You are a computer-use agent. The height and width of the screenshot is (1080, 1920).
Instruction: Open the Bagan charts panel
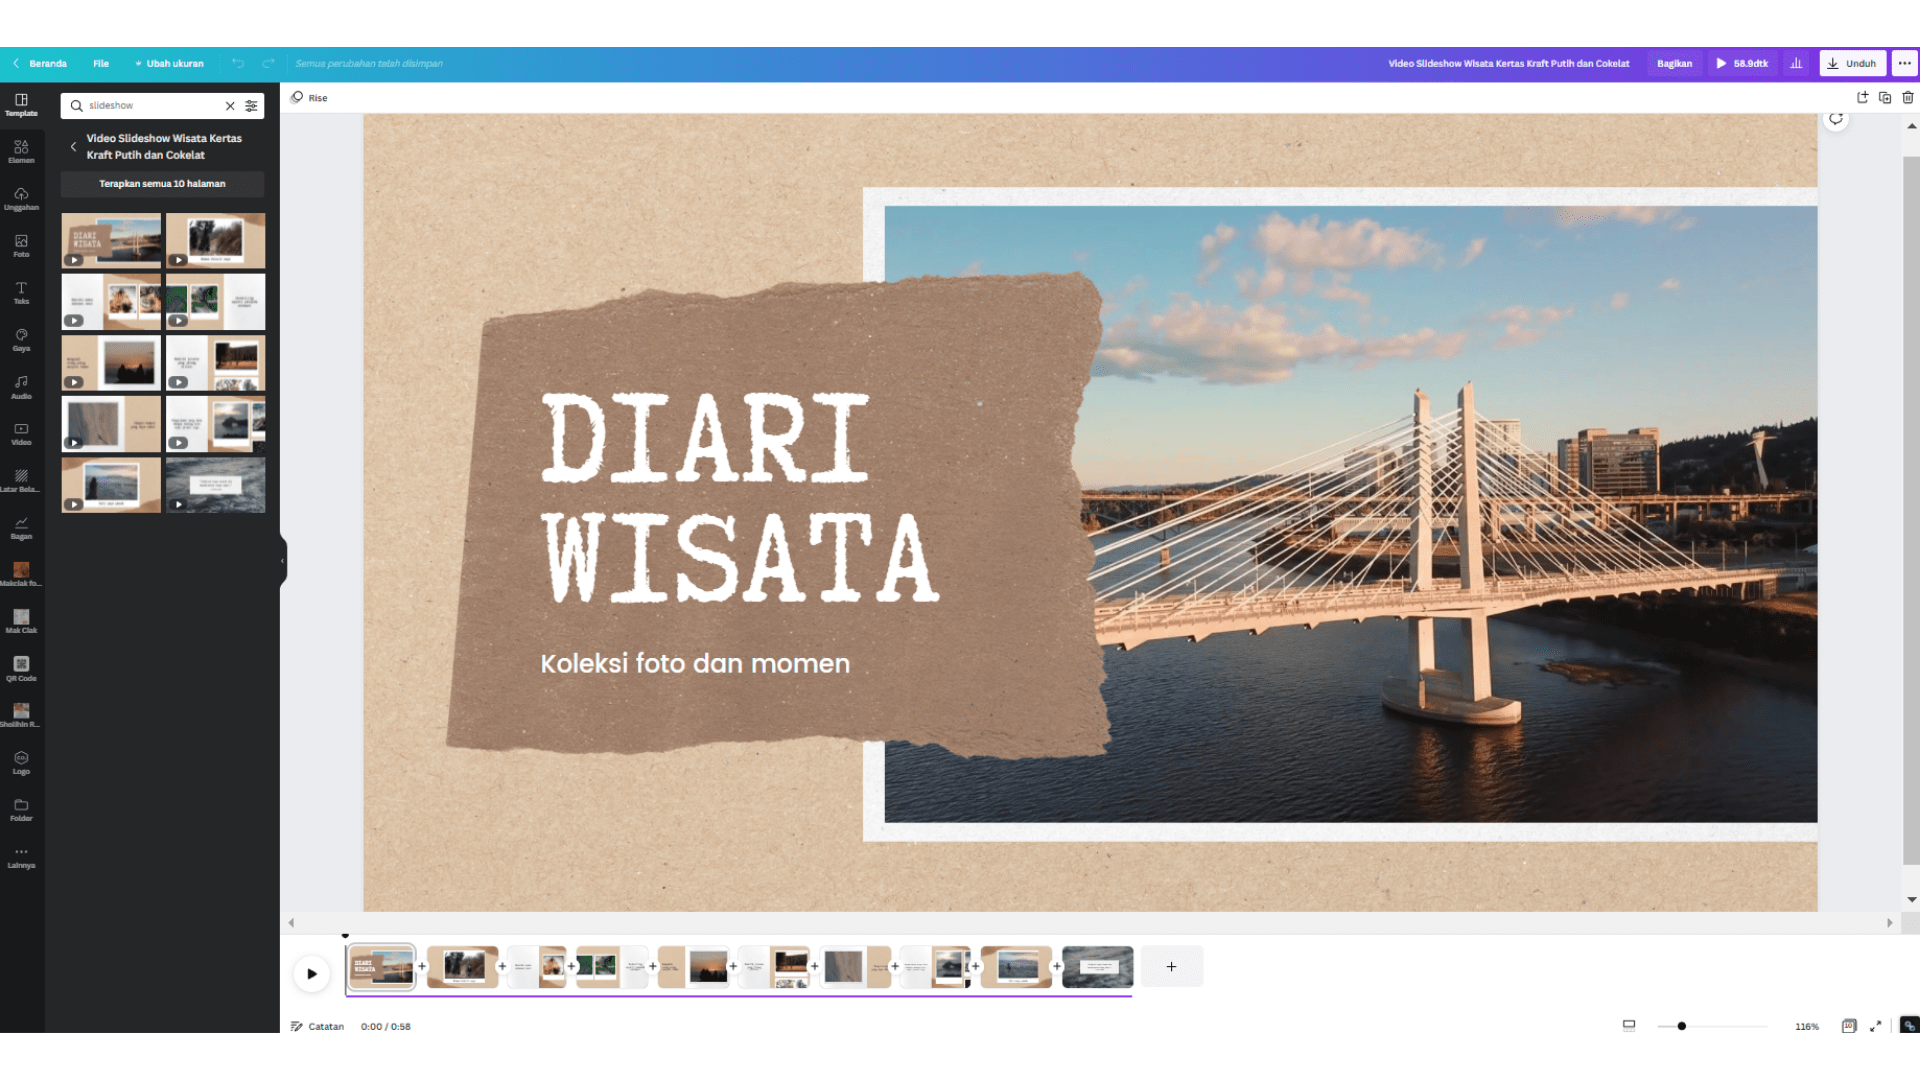pyautogui.click(x=21, y=527)
